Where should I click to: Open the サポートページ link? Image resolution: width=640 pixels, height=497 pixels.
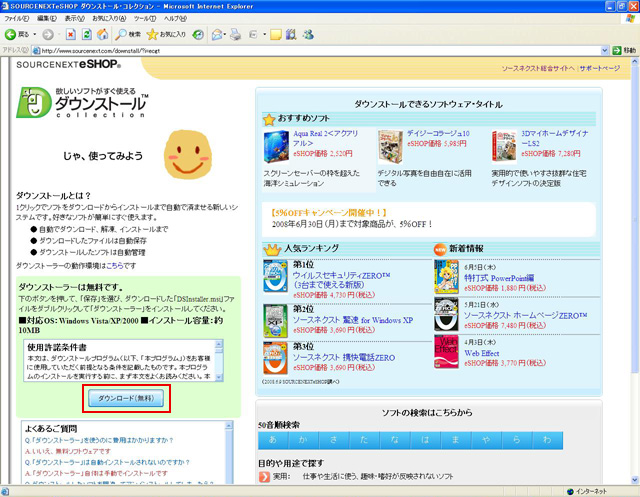point(600,68)
